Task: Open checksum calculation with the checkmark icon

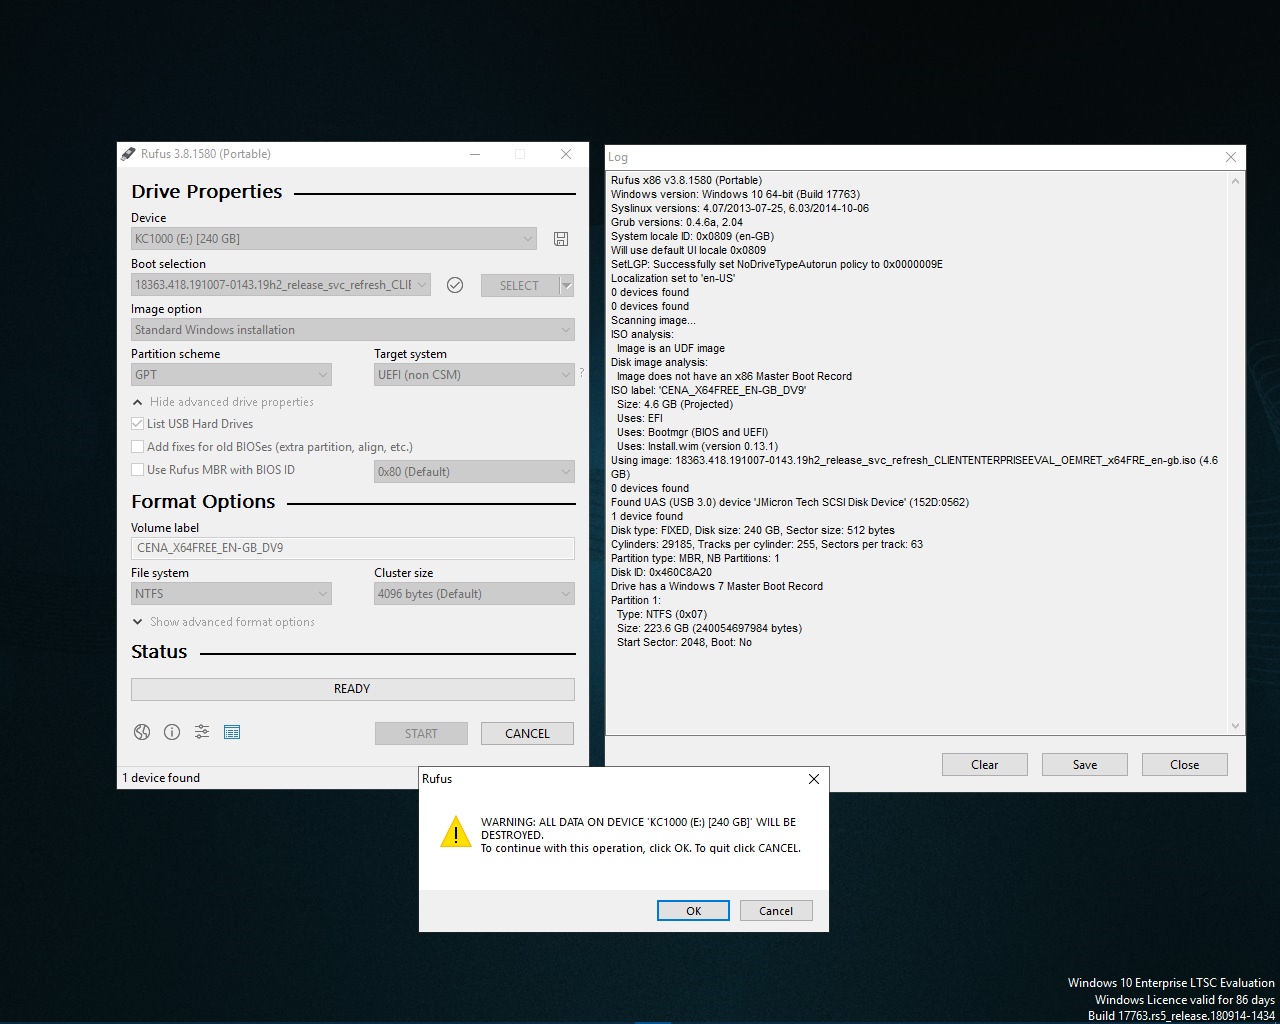Action: click(x=455, y=285)
